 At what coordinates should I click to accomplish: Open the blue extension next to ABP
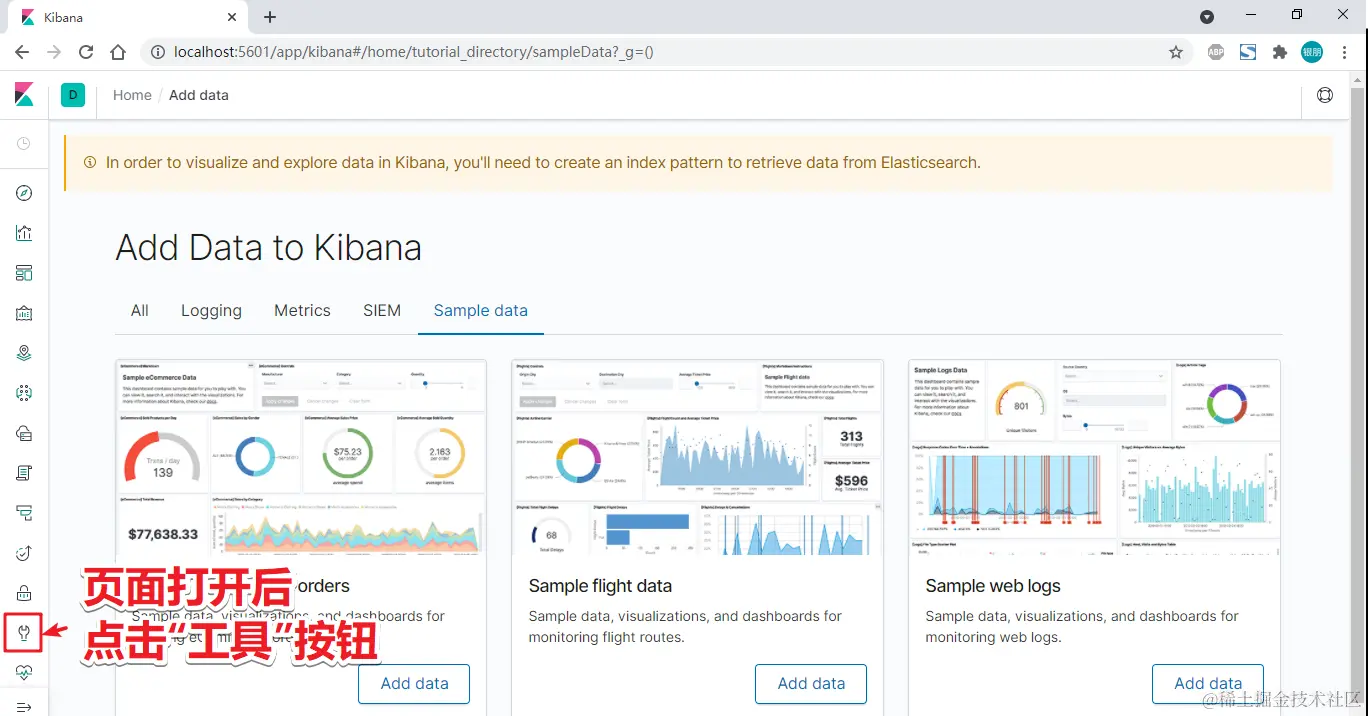click(x=1248, y=52)
